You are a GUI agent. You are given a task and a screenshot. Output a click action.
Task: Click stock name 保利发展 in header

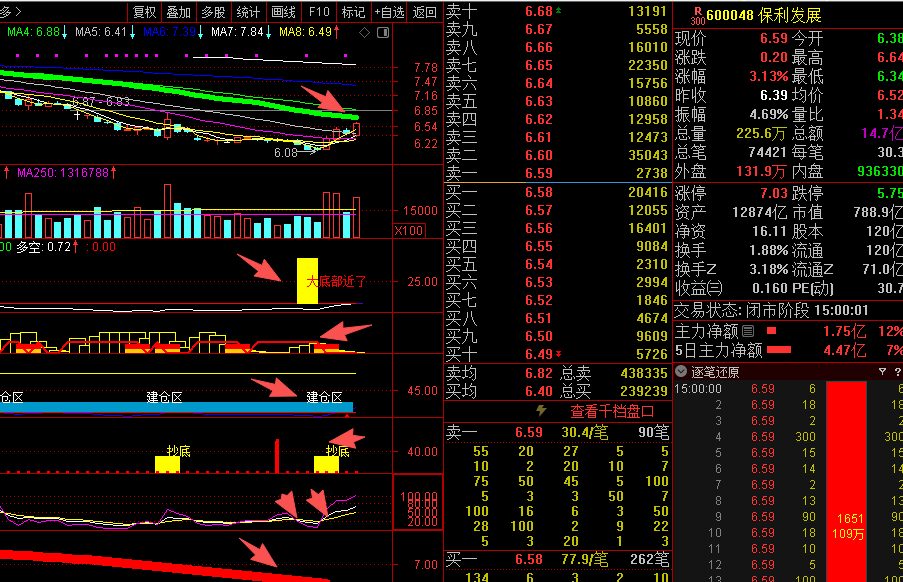click(x=785, y=15)
